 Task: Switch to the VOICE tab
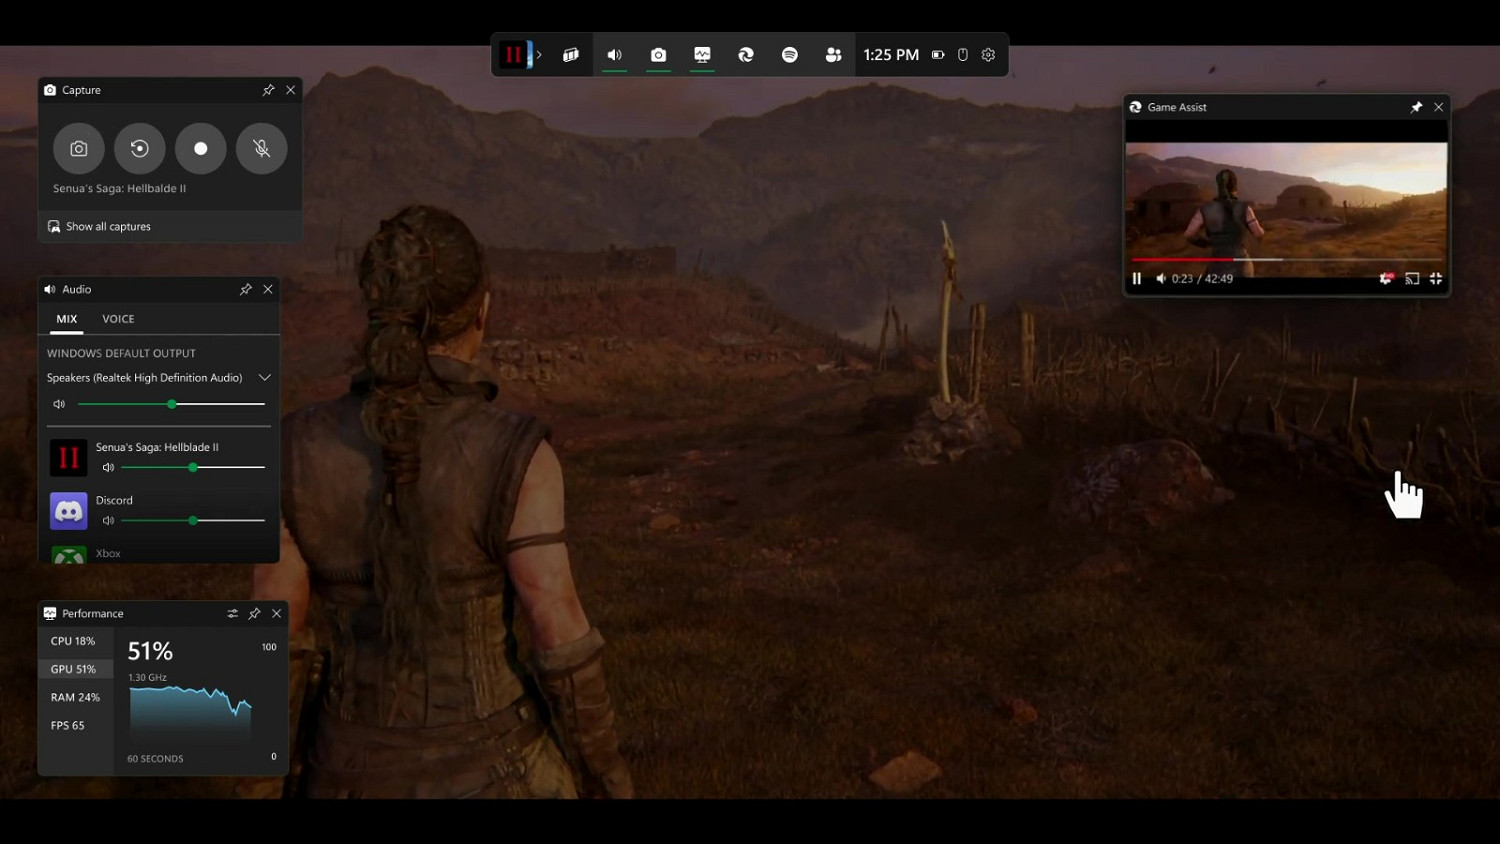click(118, 319)
